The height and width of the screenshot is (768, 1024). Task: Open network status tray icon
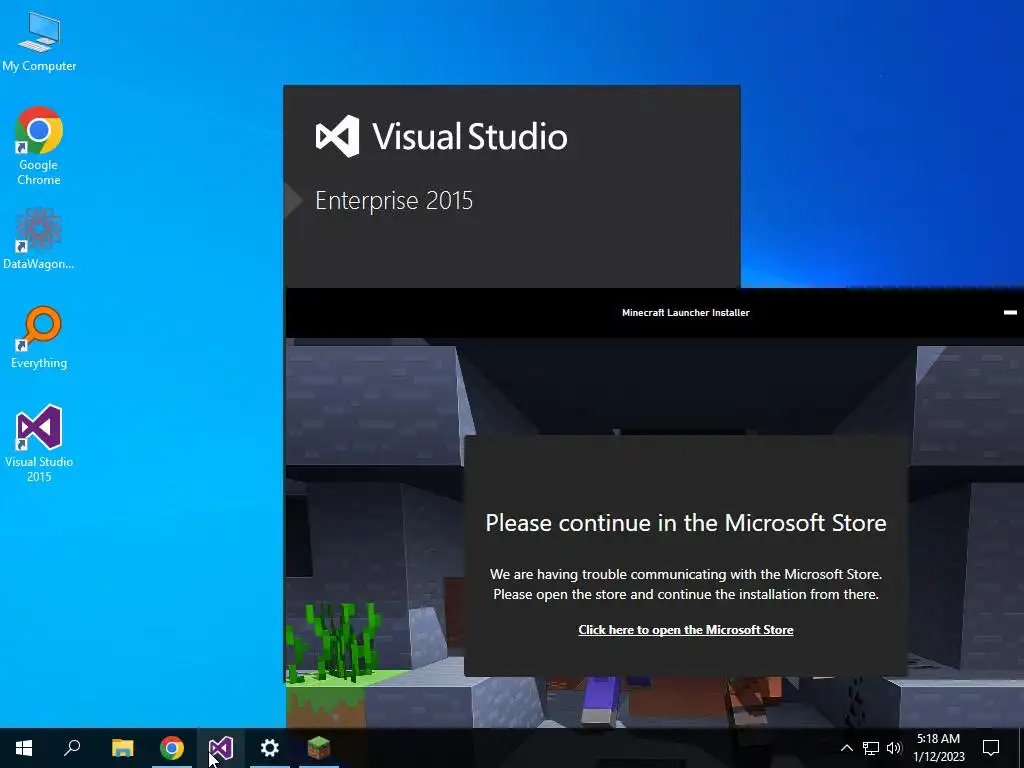click(871, 748)
